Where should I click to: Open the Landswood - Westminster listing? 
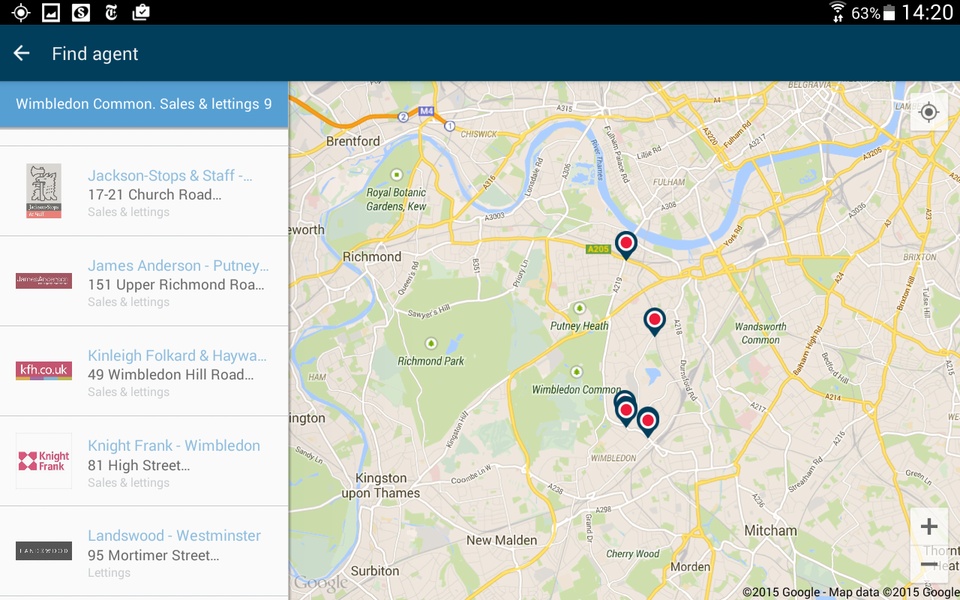pos(144,552)
